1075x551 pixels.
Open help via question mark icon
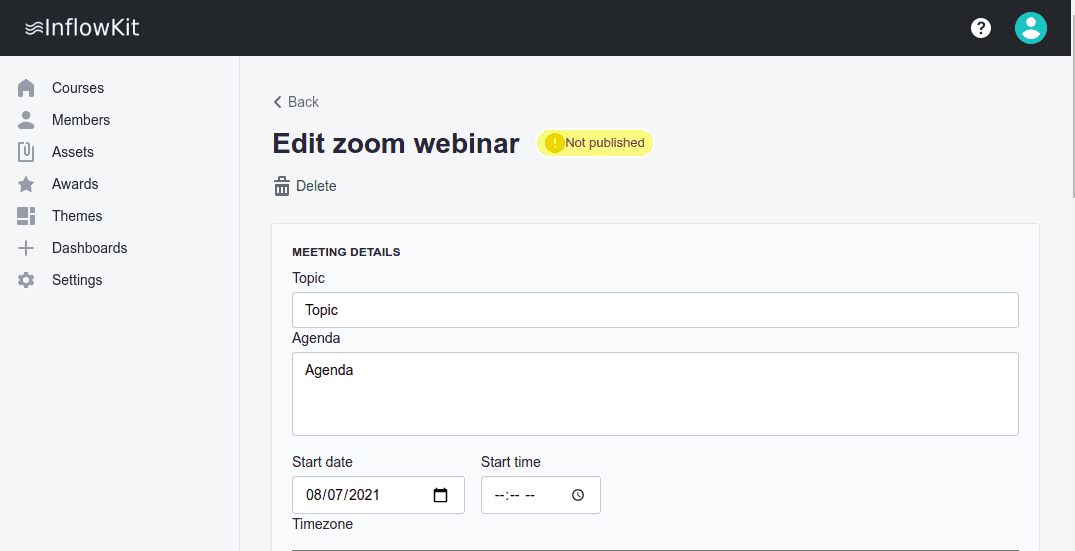pyautogui.click(x=981, y=28)
